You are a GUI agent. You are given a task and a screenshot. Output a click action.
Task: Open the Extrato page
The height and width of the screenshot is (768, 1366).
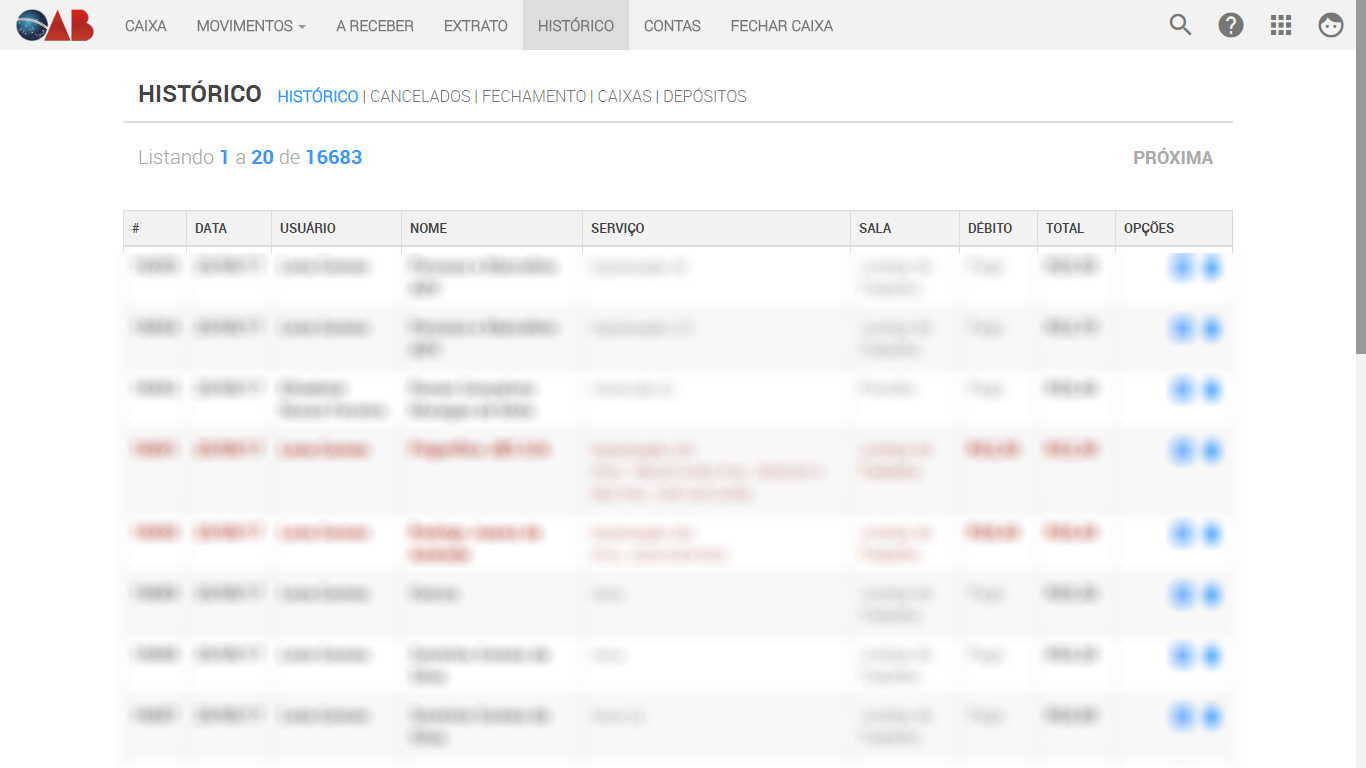pos(476,26)
